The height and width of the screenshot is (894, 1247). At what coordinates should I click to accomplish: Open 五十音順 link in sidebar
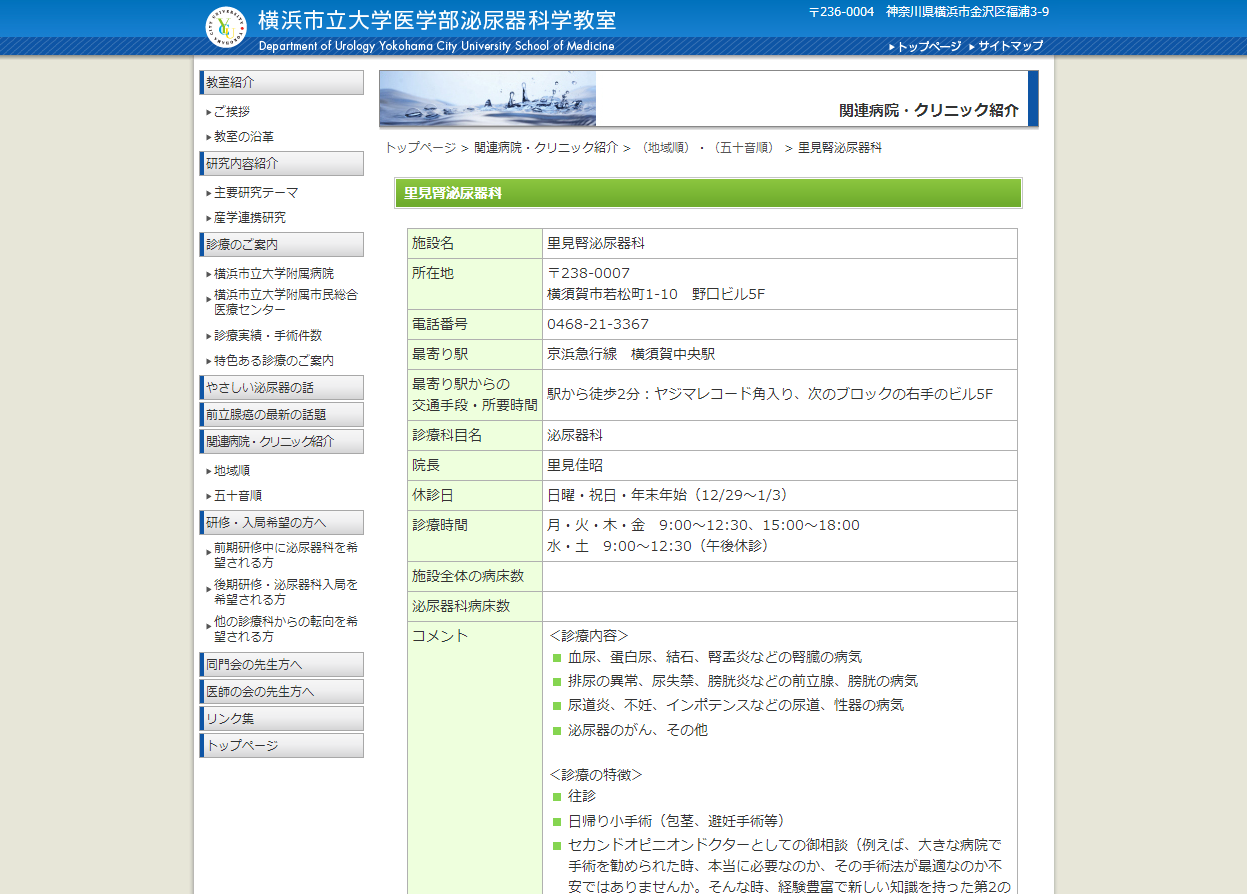tap(237, 496)
